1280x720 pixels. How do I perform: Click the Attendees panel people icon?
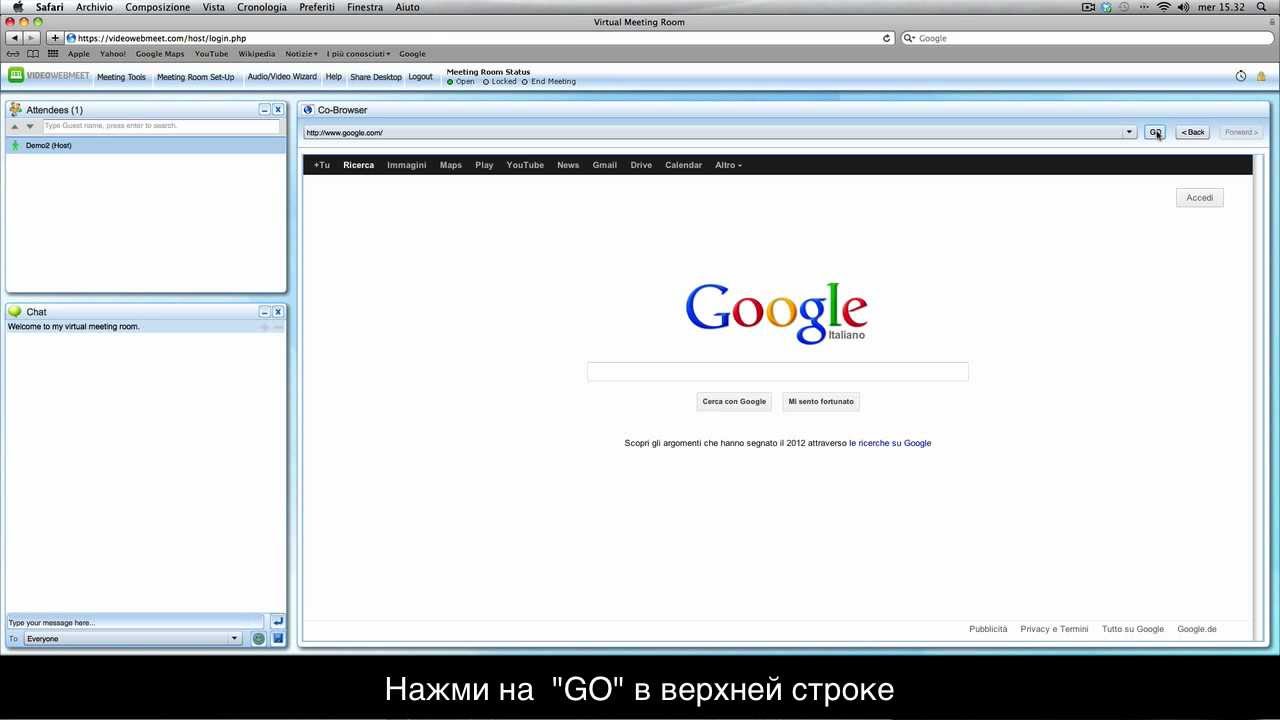(15, 109)
